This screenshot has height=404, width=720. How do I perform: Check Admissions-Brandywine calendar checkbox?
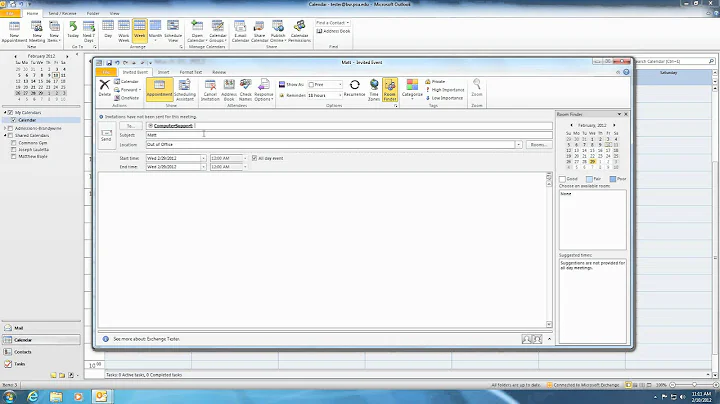coord(11,128)
